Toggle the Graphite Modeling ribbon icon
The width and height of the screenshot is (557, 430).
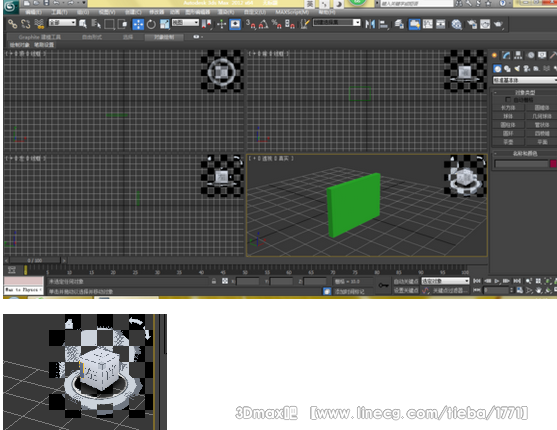tap(414, 24)
